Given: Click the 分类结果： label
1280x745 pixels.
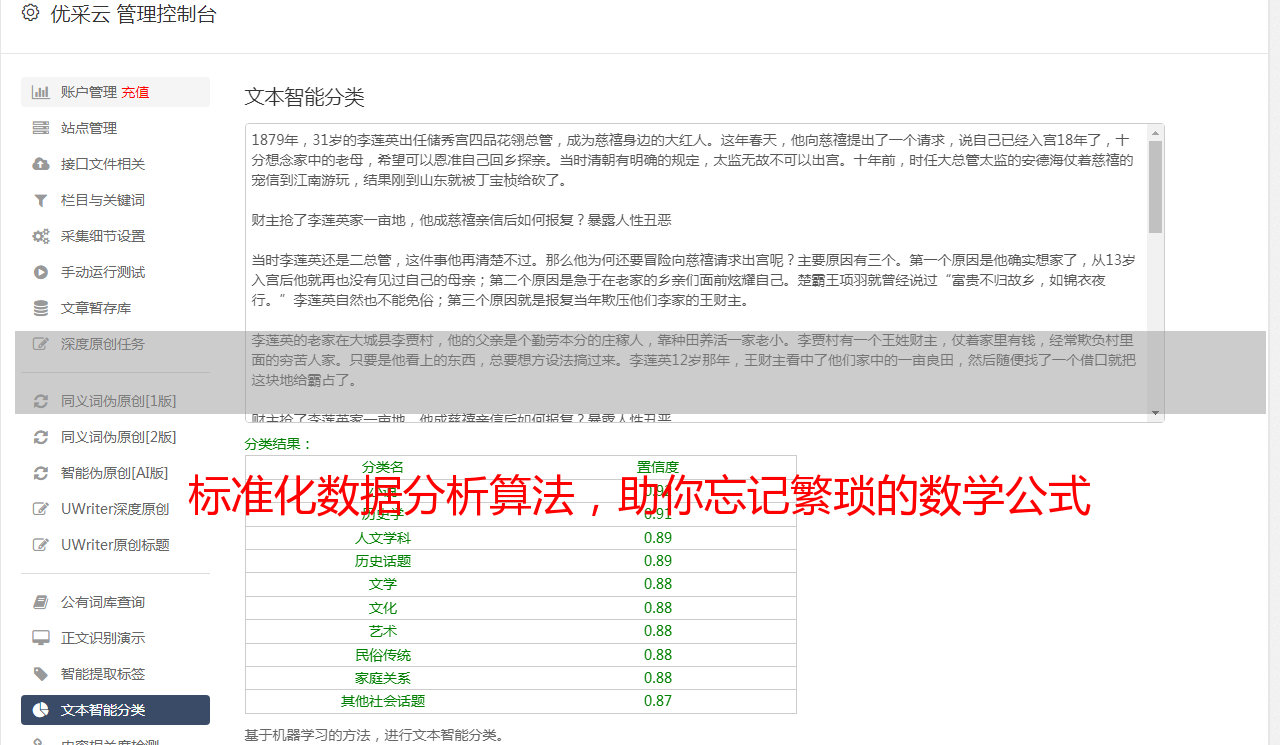Looking at the screenshot, I should (x=279, y=444).
